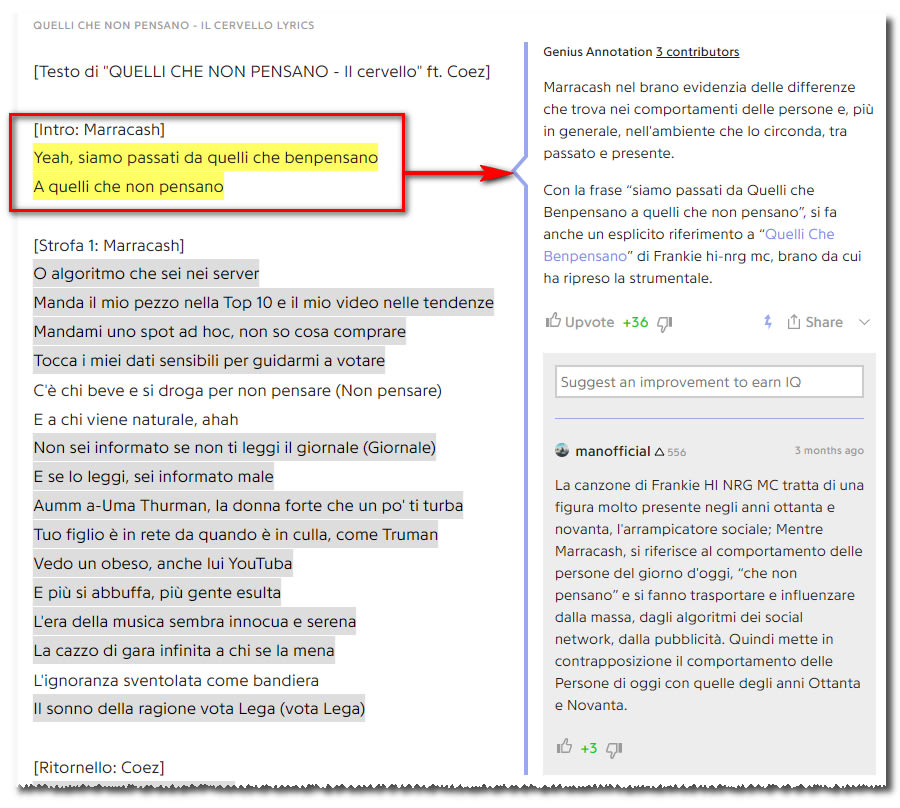Click the [Ritornello: Coez] section header

click(99, 767)
